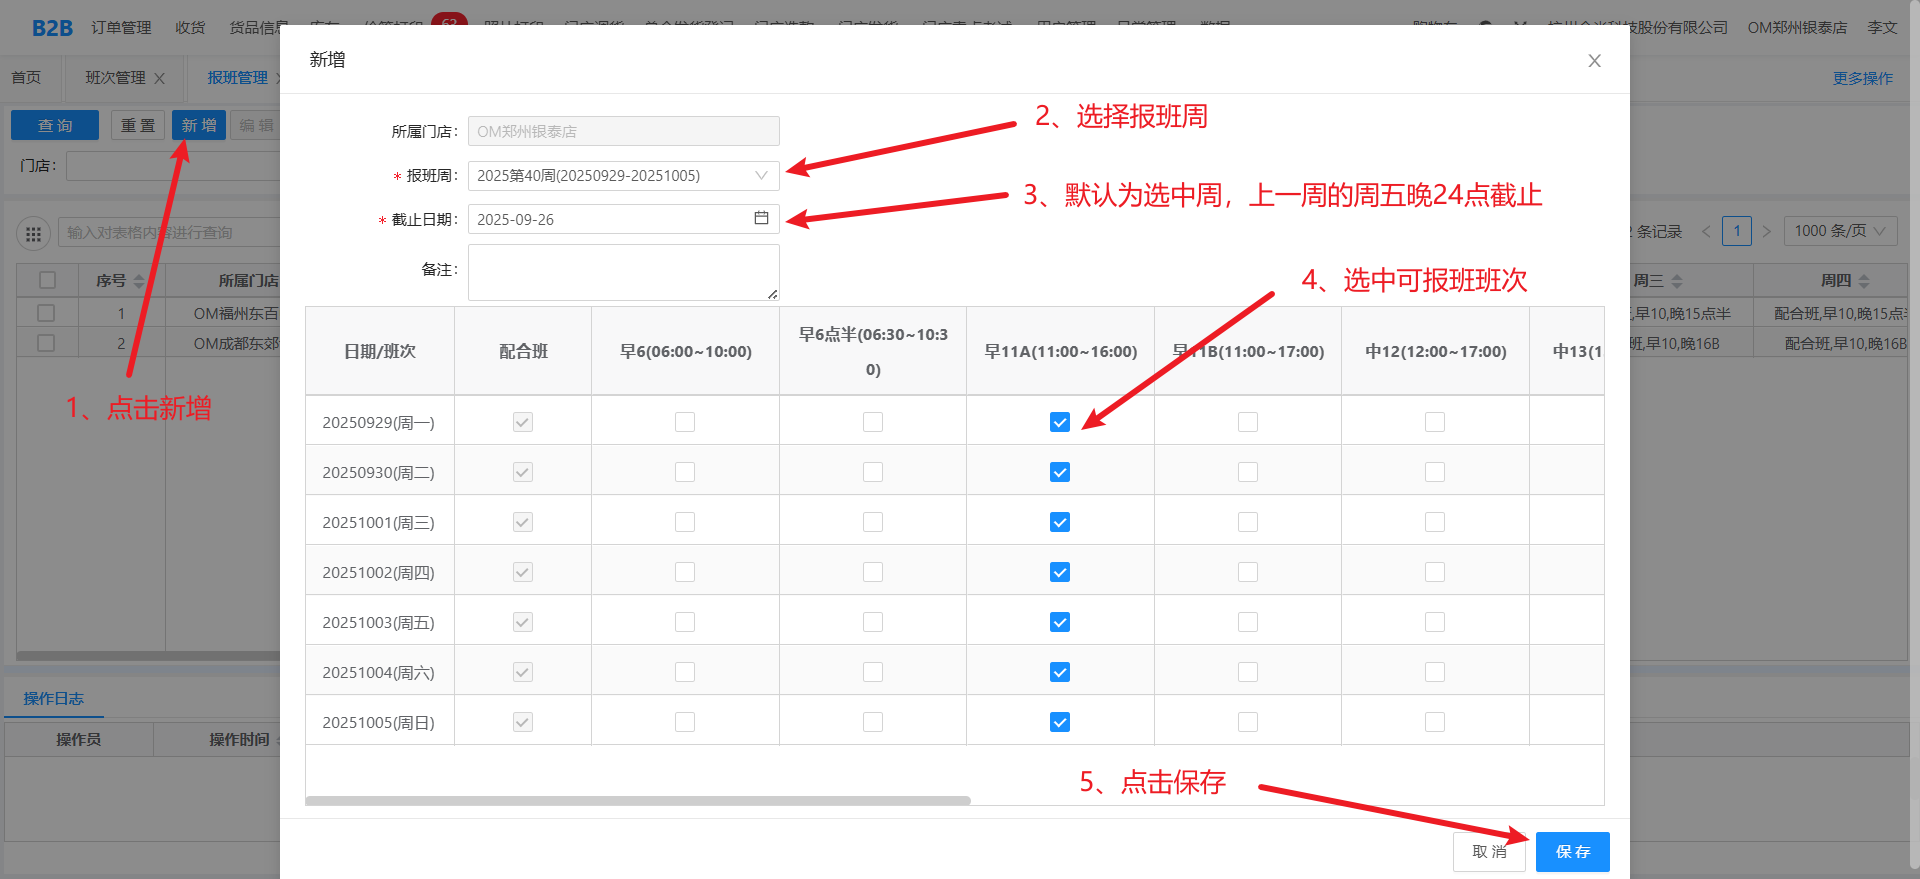Sort by the 周三 column arrows
This screenshot has height=879, width=1920.
coord(1677,281)
